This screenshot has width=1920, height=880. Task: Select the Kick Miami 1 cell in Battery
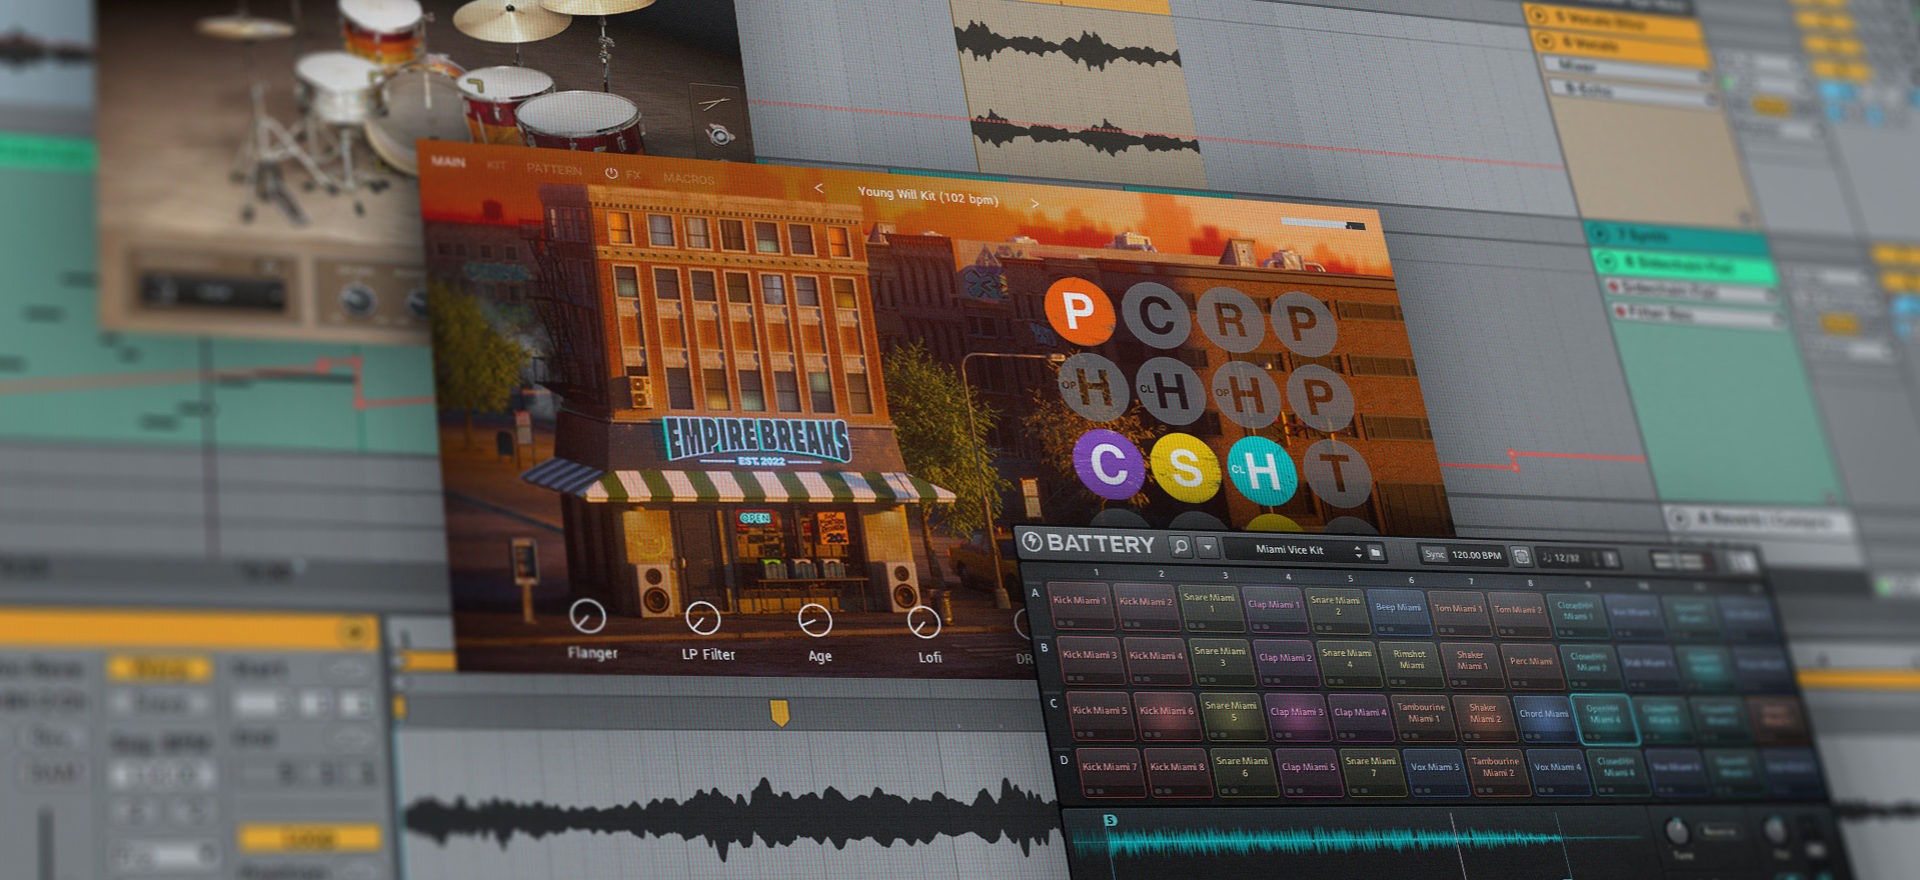click(1080, 604)
